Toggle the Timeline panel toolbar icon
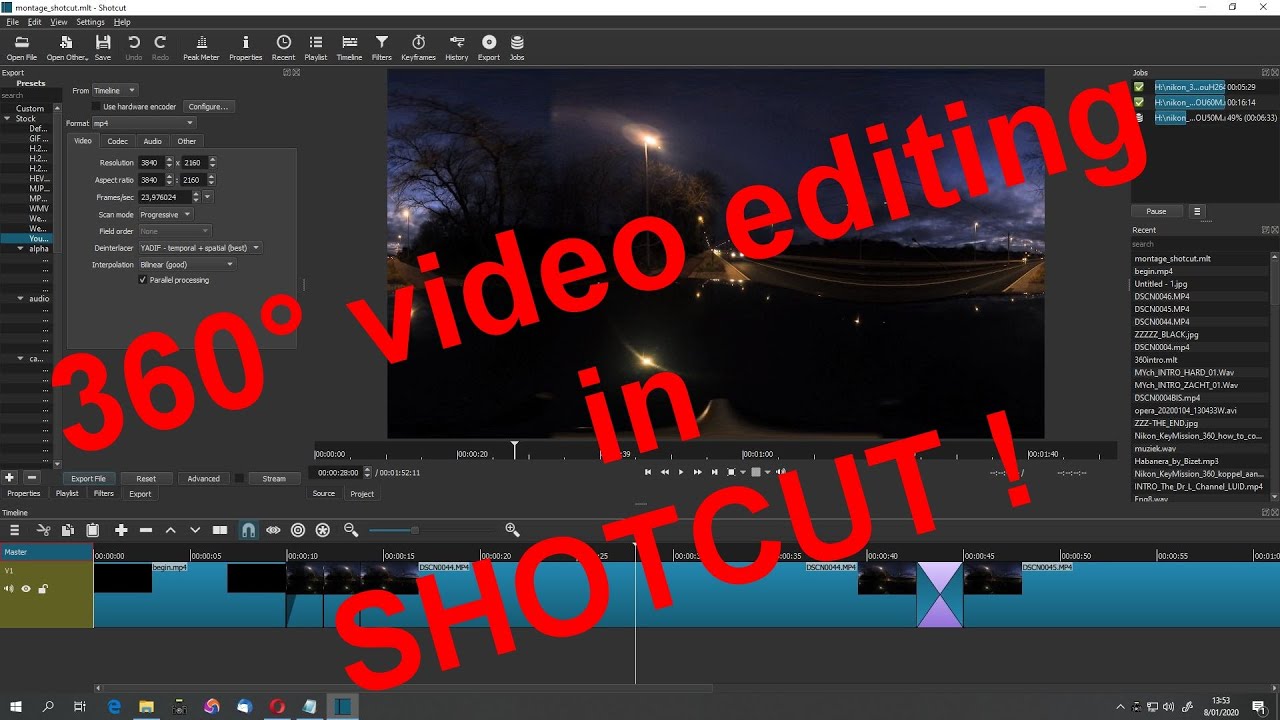1280x720 pixels. tap(349, 48)
